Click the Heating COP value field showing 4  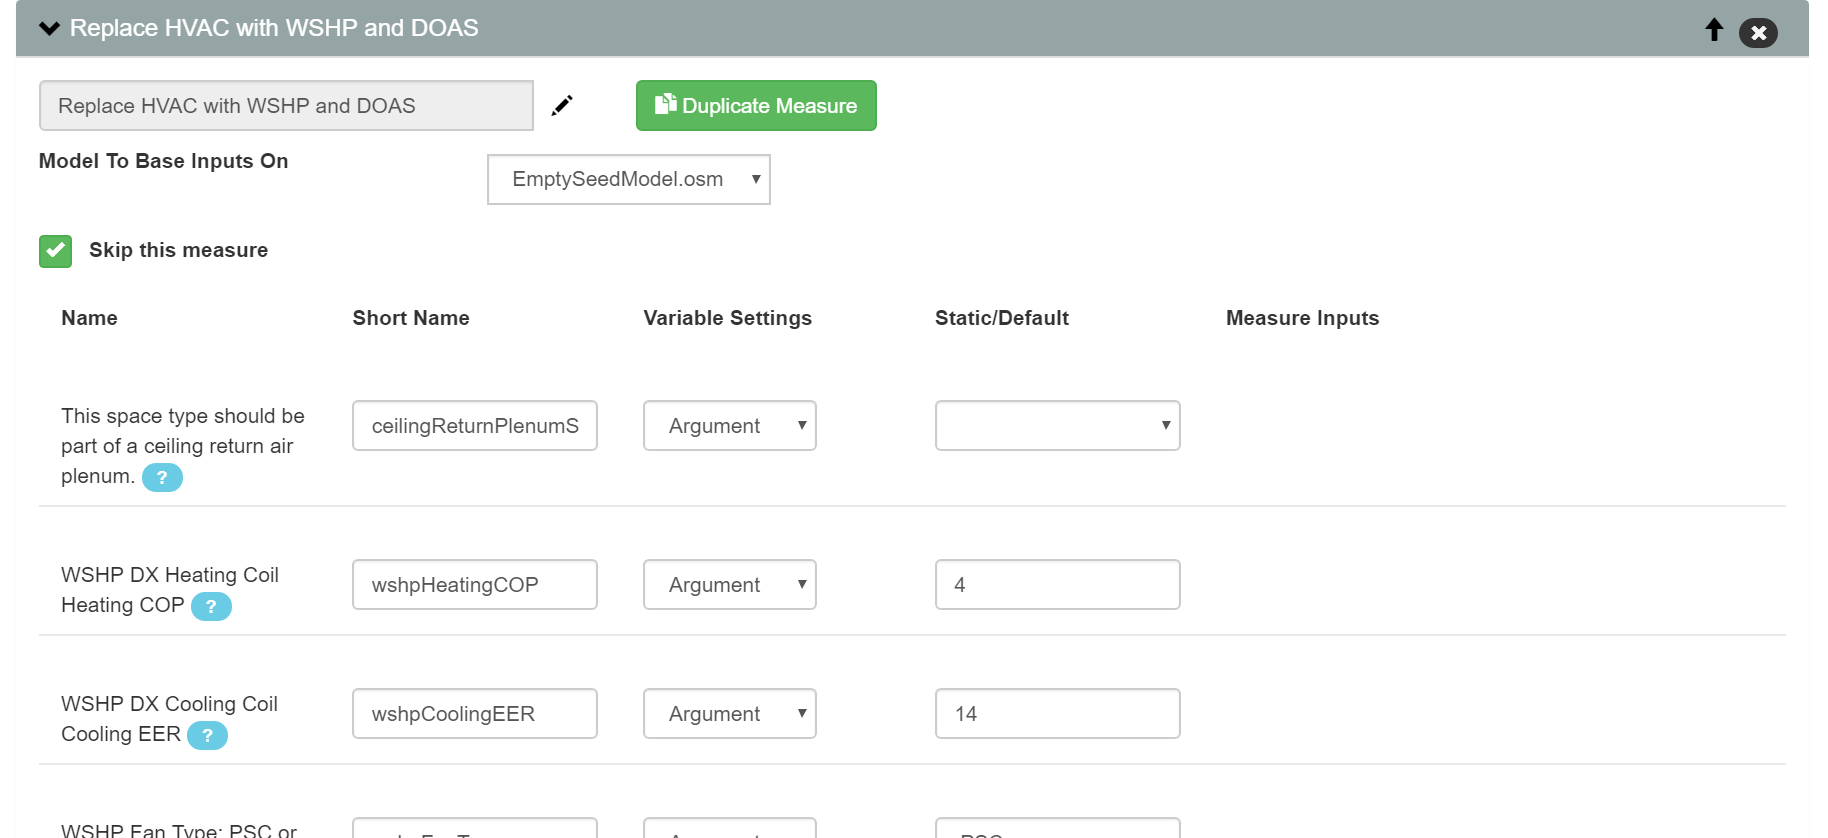point(1058,585)
